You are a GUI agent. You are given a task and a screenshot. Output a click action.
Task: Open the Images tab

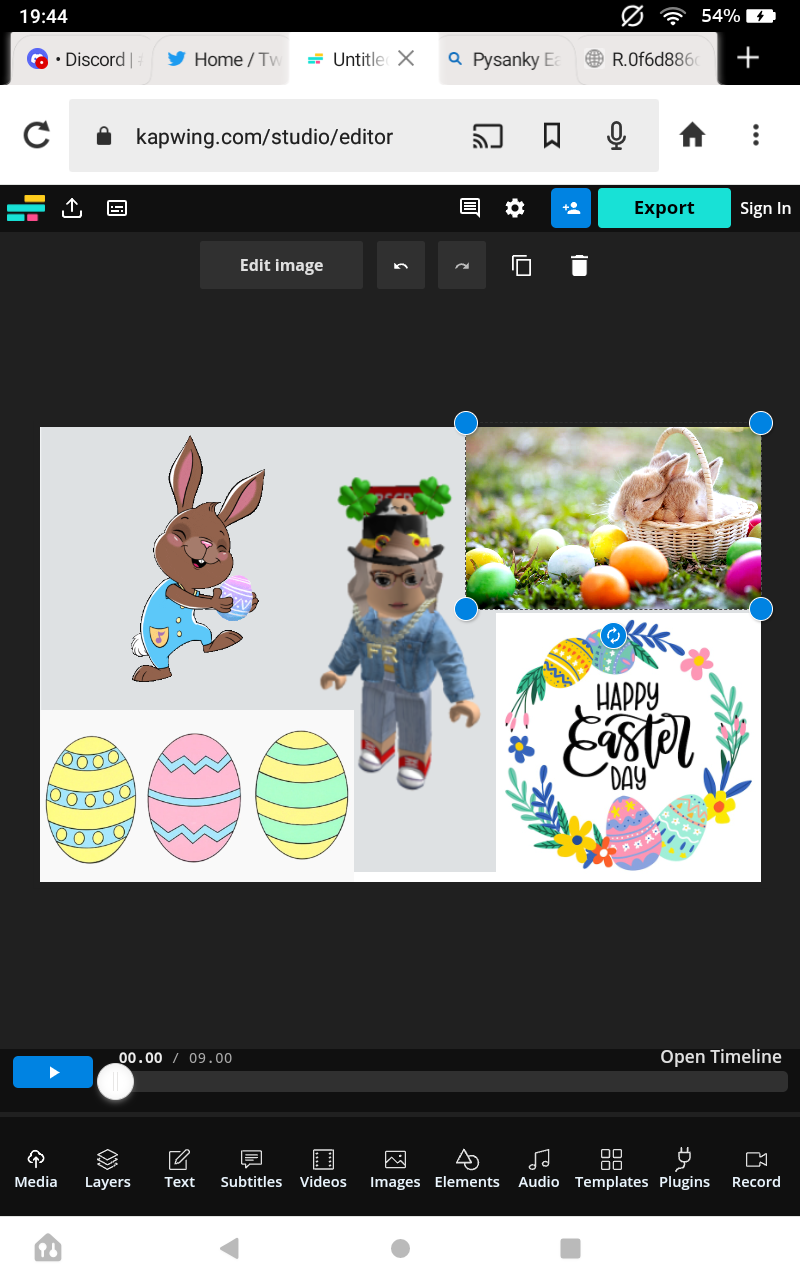coord(395,1169)
